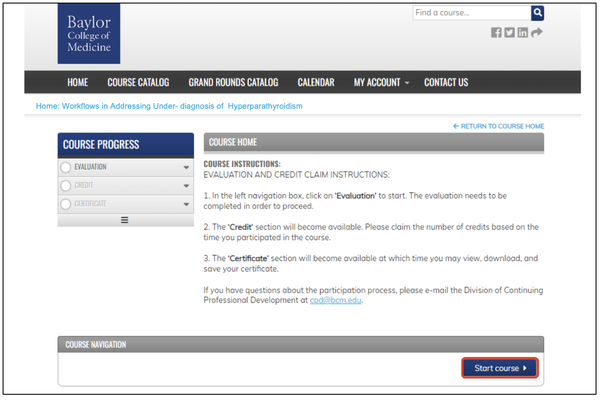Select the Credit status circle
600x400 pixels.
66,186
